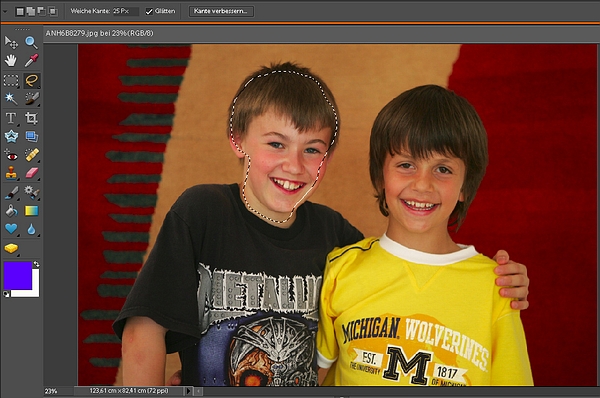The height and width of the screenshot is (398, 600).
Task: Expand the status bar info arrow
Action: pos(188,391)
